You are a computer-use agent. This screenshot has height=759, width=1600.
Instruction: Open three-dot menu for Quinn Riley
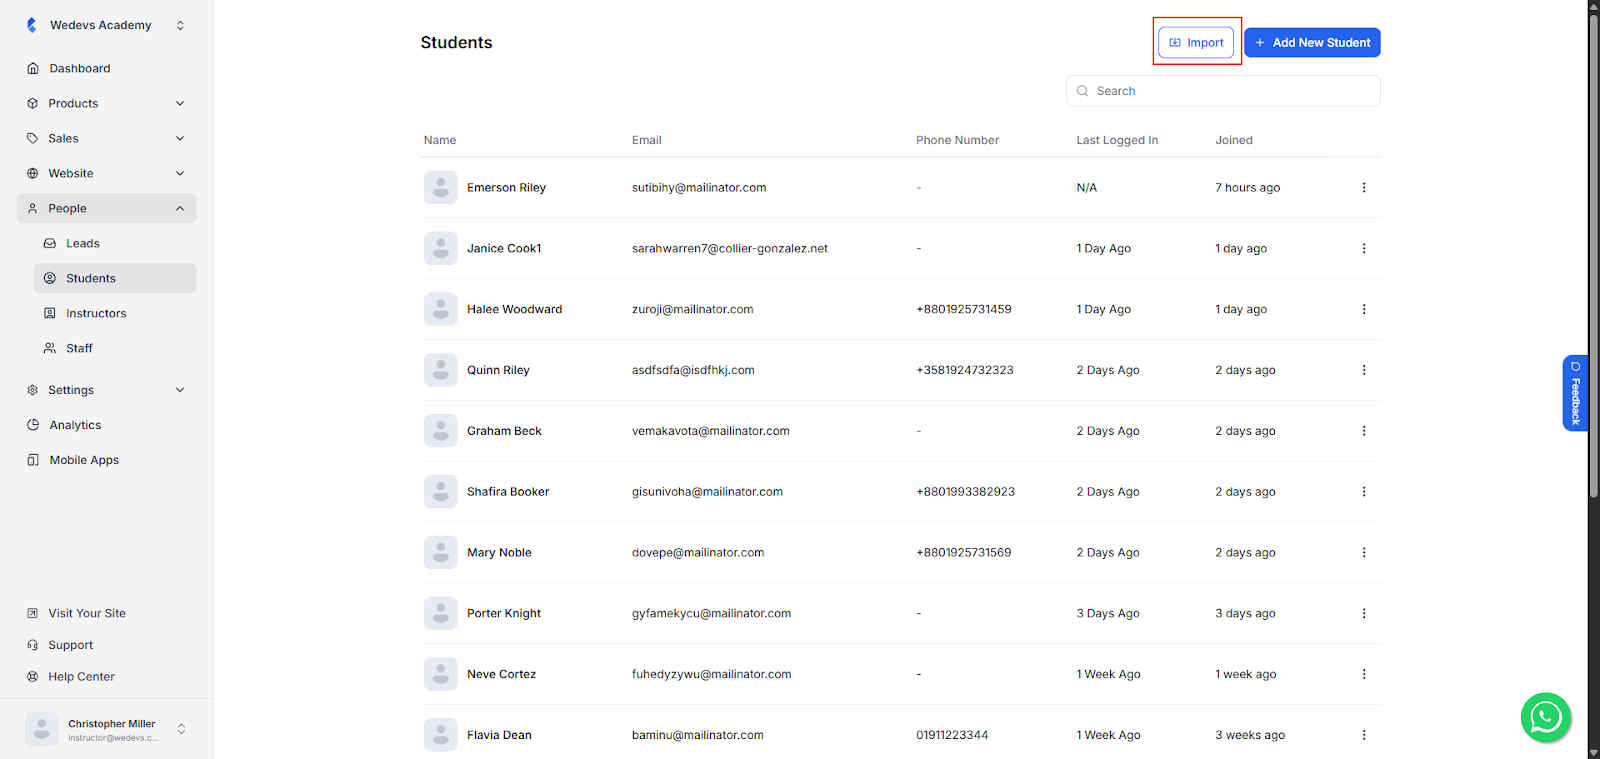pos(1363,370)
